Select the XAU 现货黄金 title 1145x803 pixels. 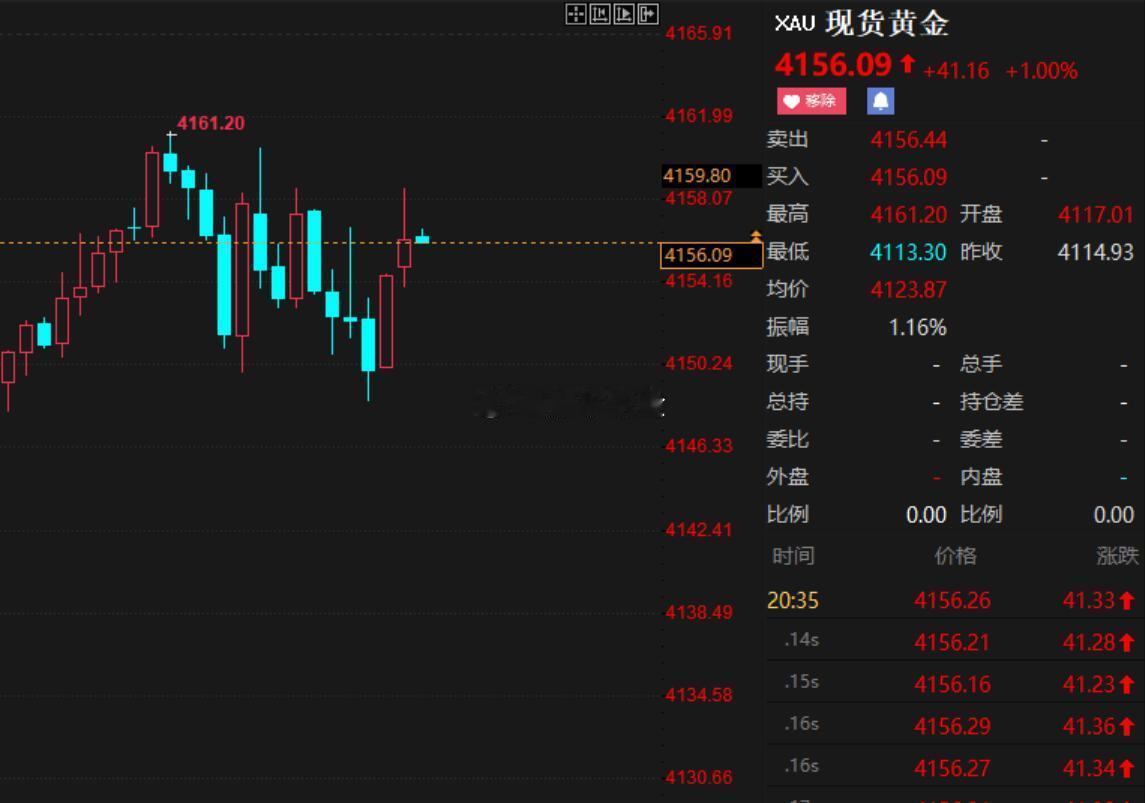tap(861, 23)
